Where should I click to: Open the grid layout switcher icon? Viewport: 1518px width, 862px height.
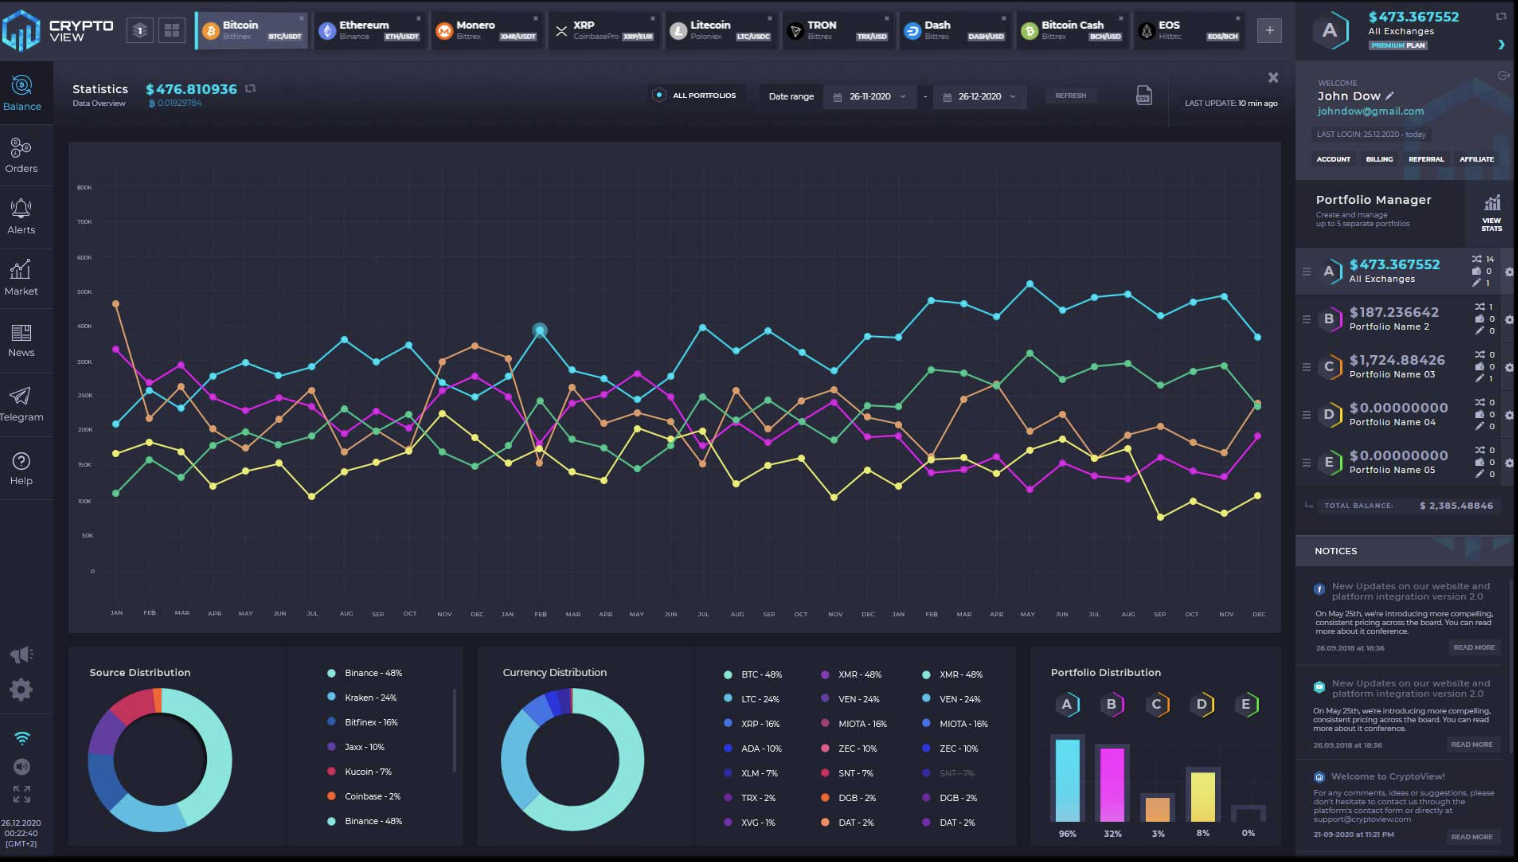tap(171, 30)
